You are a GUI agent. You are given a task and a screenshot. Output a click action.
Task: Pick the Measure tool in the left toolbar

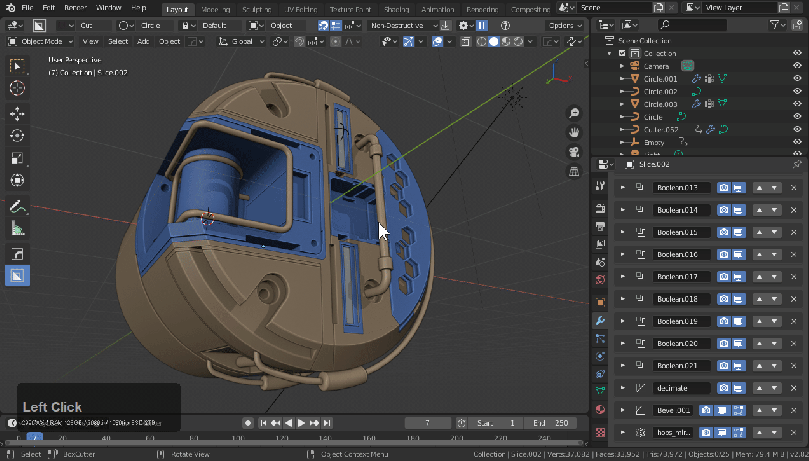pyautogui.click(x=17, y=228)
